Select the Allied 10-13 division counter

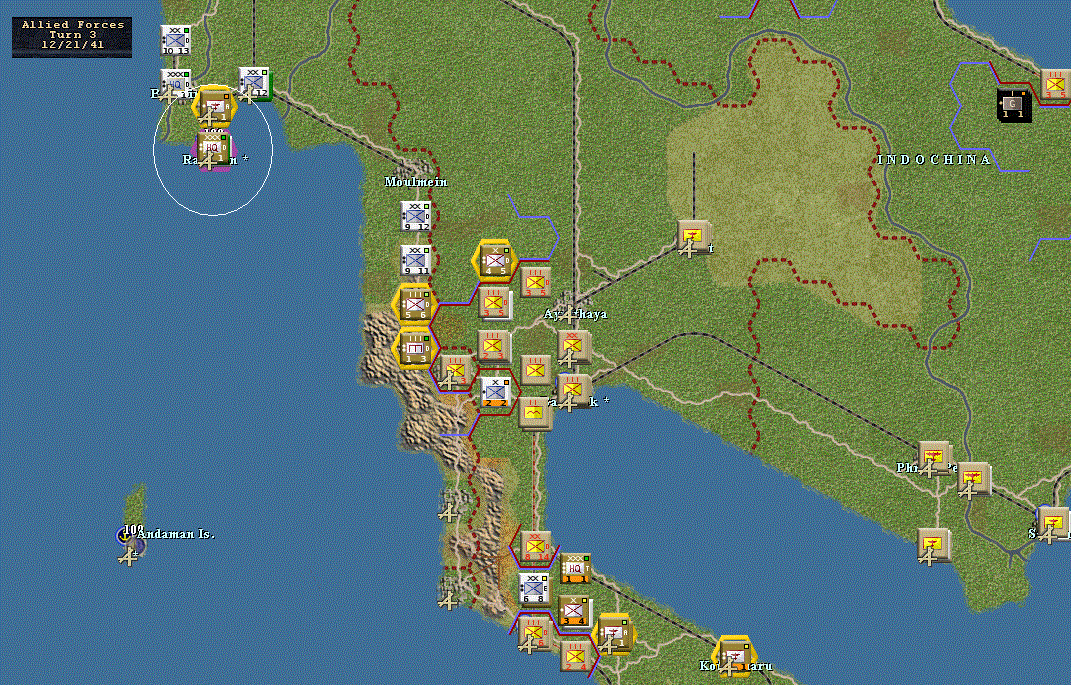(176, 40)
